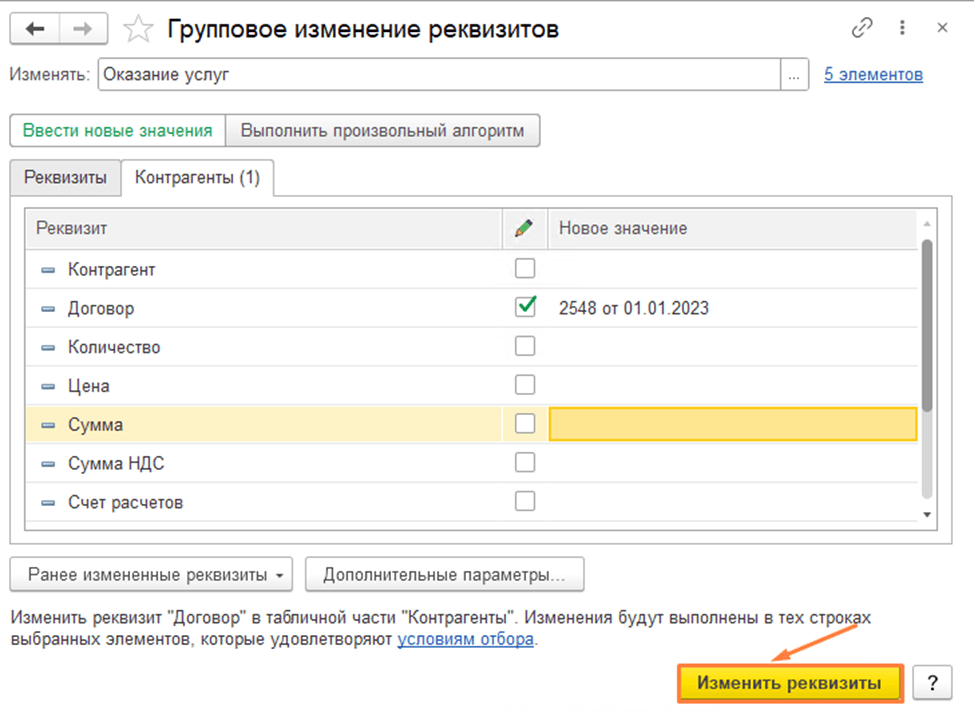Click the pencil icon column header
The width and height of the screenshot is (974, 713).
tap(524, 228)
